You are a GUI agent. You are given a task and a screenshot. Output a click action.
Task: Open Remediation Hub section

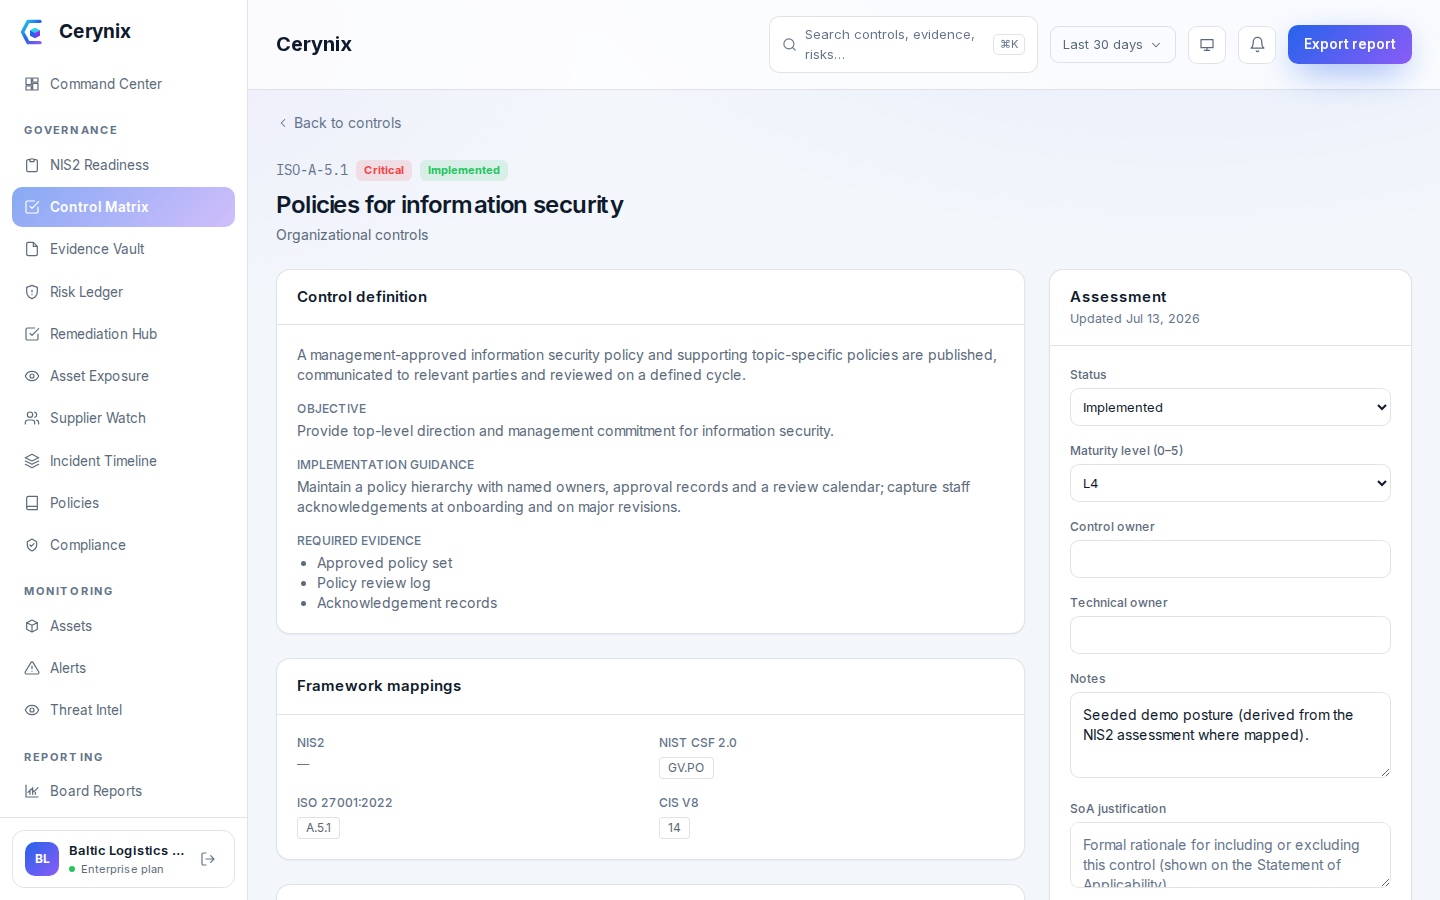[x=123, y=334]
